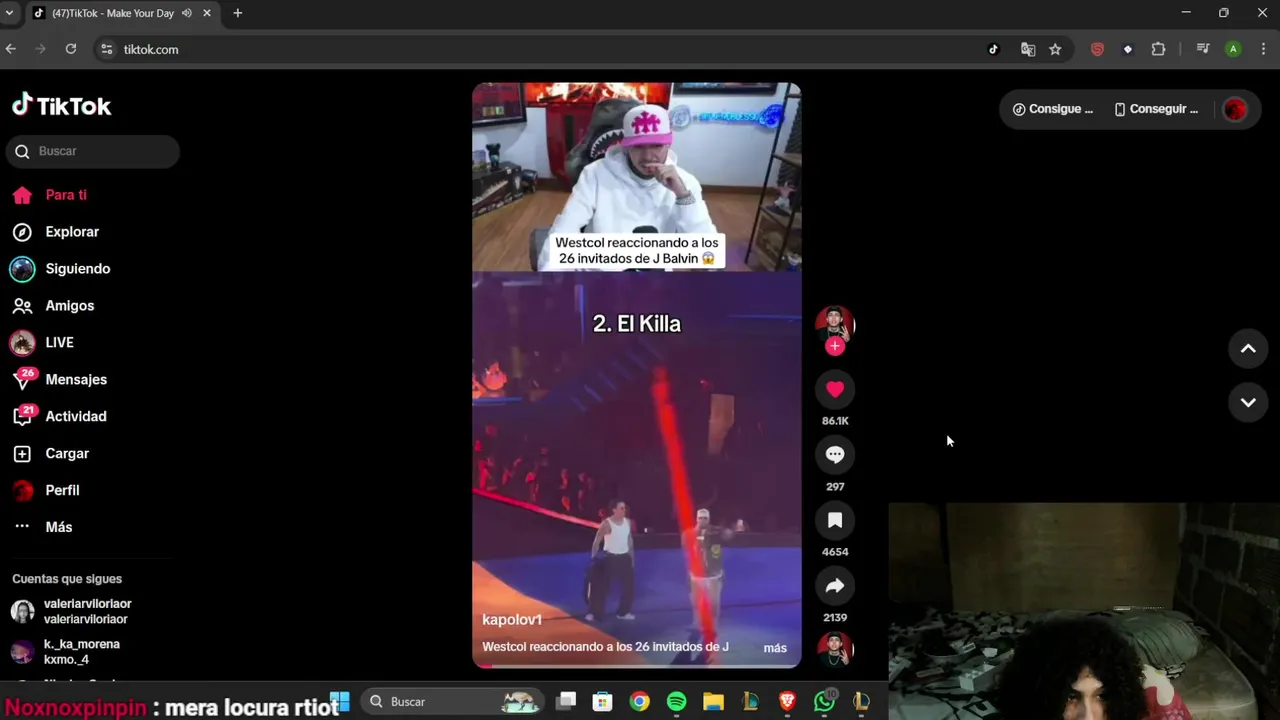This screenshot has width=1280, height=720.
Task: Go to next video with down chevron
Action: coord(1248,402)
